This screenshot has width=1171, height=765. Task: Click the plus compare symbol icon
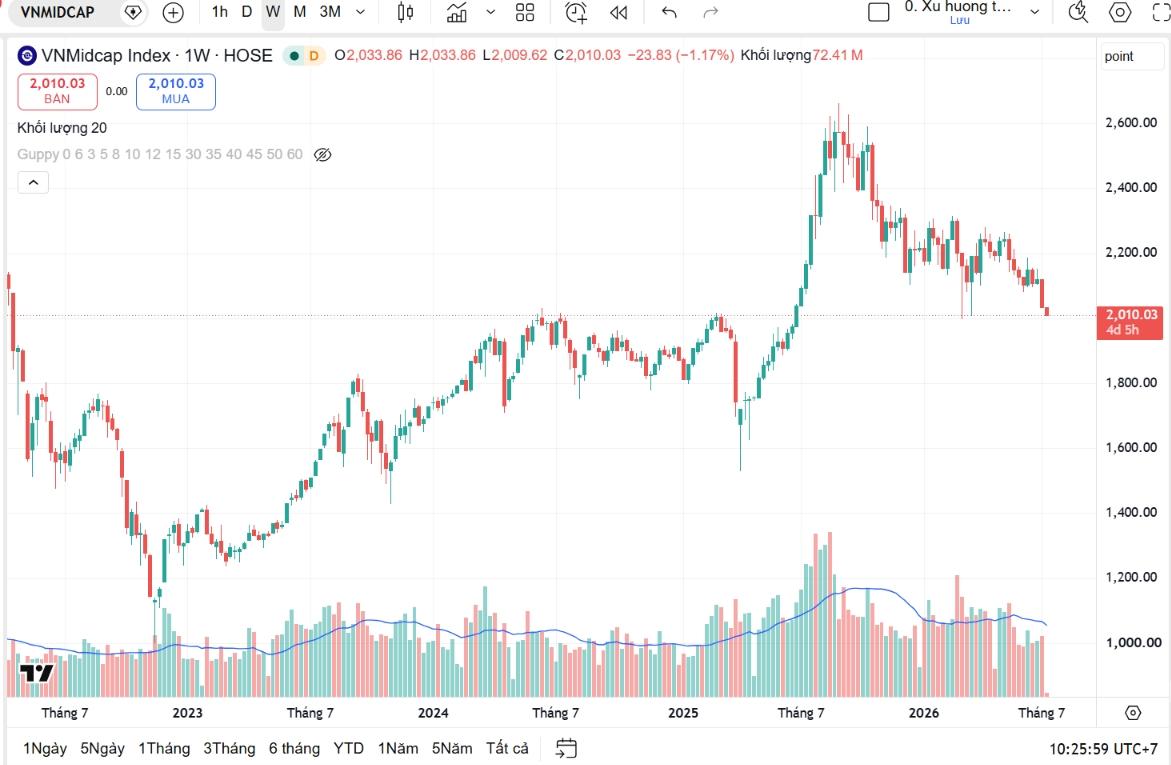[173, 12]
